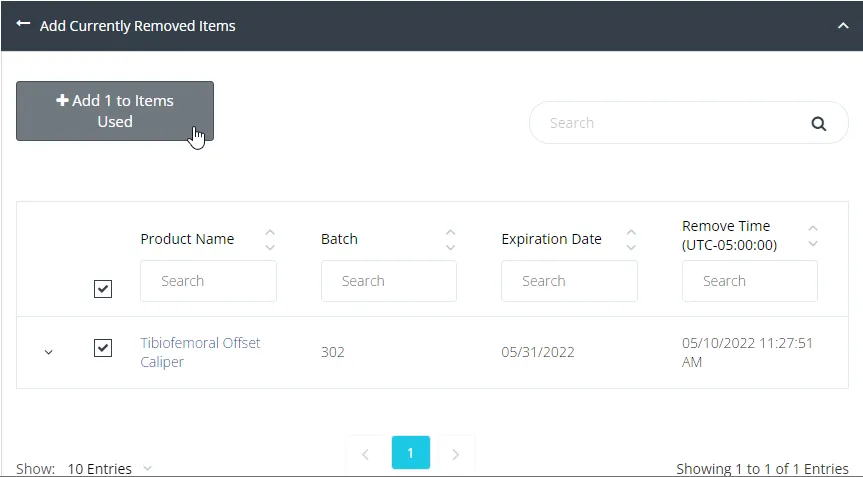Sort by Product Name column arrows
Image resolution: width=863 pixels, height=477 pixels.
[x=270, y=240]
